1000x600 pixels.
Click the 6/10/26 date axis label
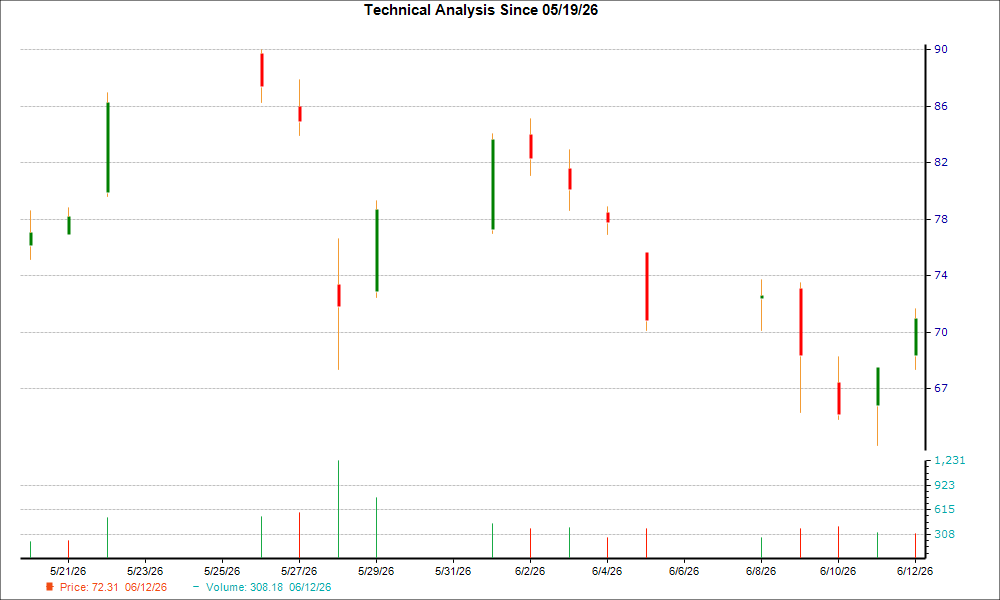tap(838, 571)
